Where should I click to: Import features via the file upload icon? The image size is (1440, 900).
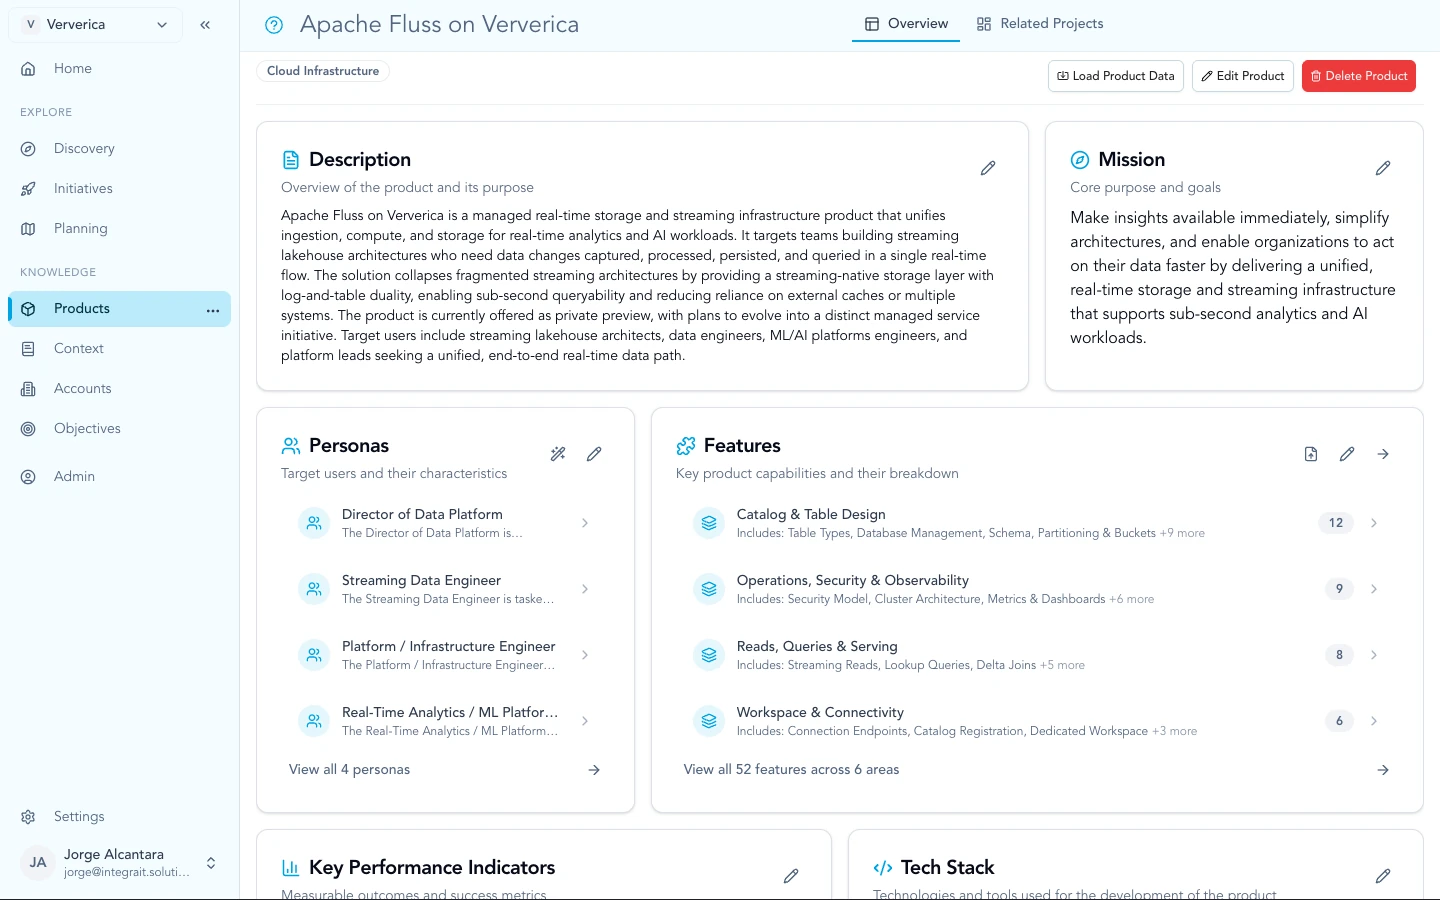pyautogui.click(x=1311, y=453)
